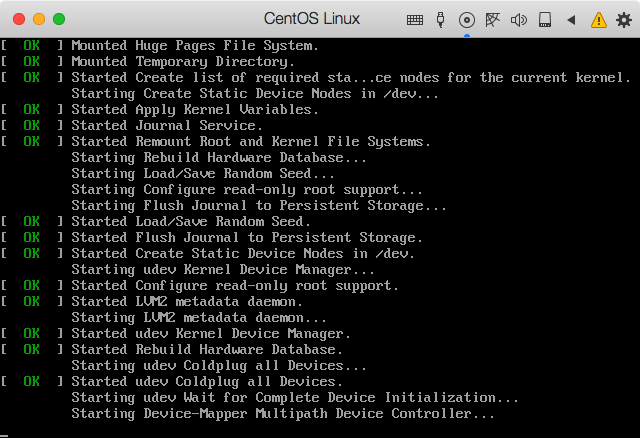
Task: Toggle the sound speaker icon
Action: pos(518,19)
